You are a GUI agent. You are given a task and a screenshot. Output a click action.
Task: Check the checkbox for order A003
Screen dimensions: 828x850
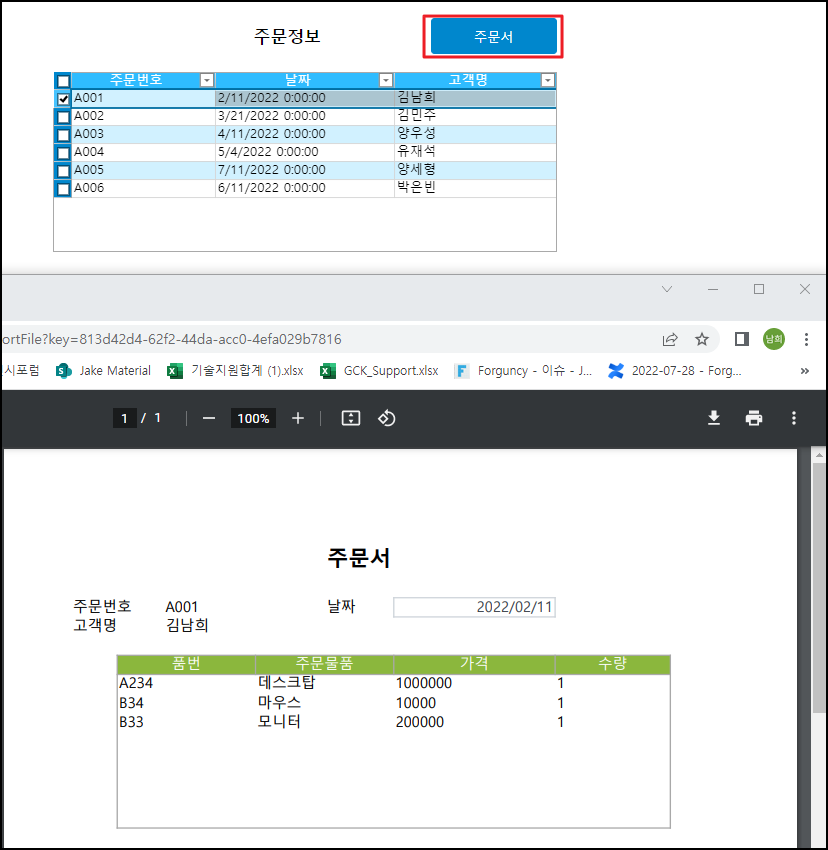pyautogui.click(x=63, y=135)
